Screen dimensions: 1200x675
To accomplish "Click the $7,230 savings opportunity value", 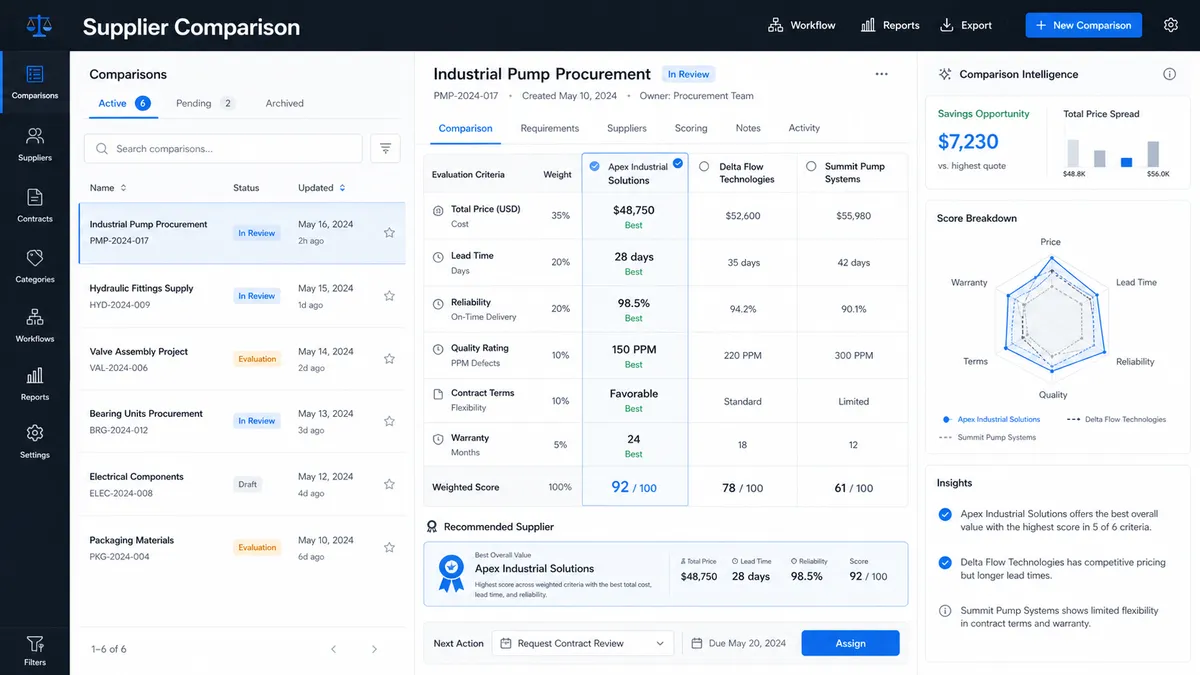I will pyautogui.click(x=968, y=141).
